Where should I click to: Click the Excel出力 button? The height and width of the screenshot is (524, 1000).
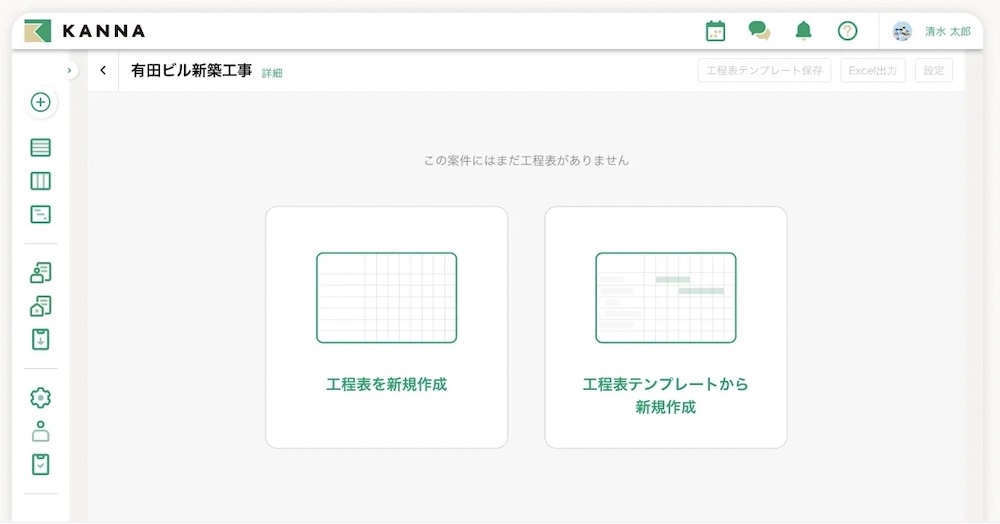(x=873, y=71)
